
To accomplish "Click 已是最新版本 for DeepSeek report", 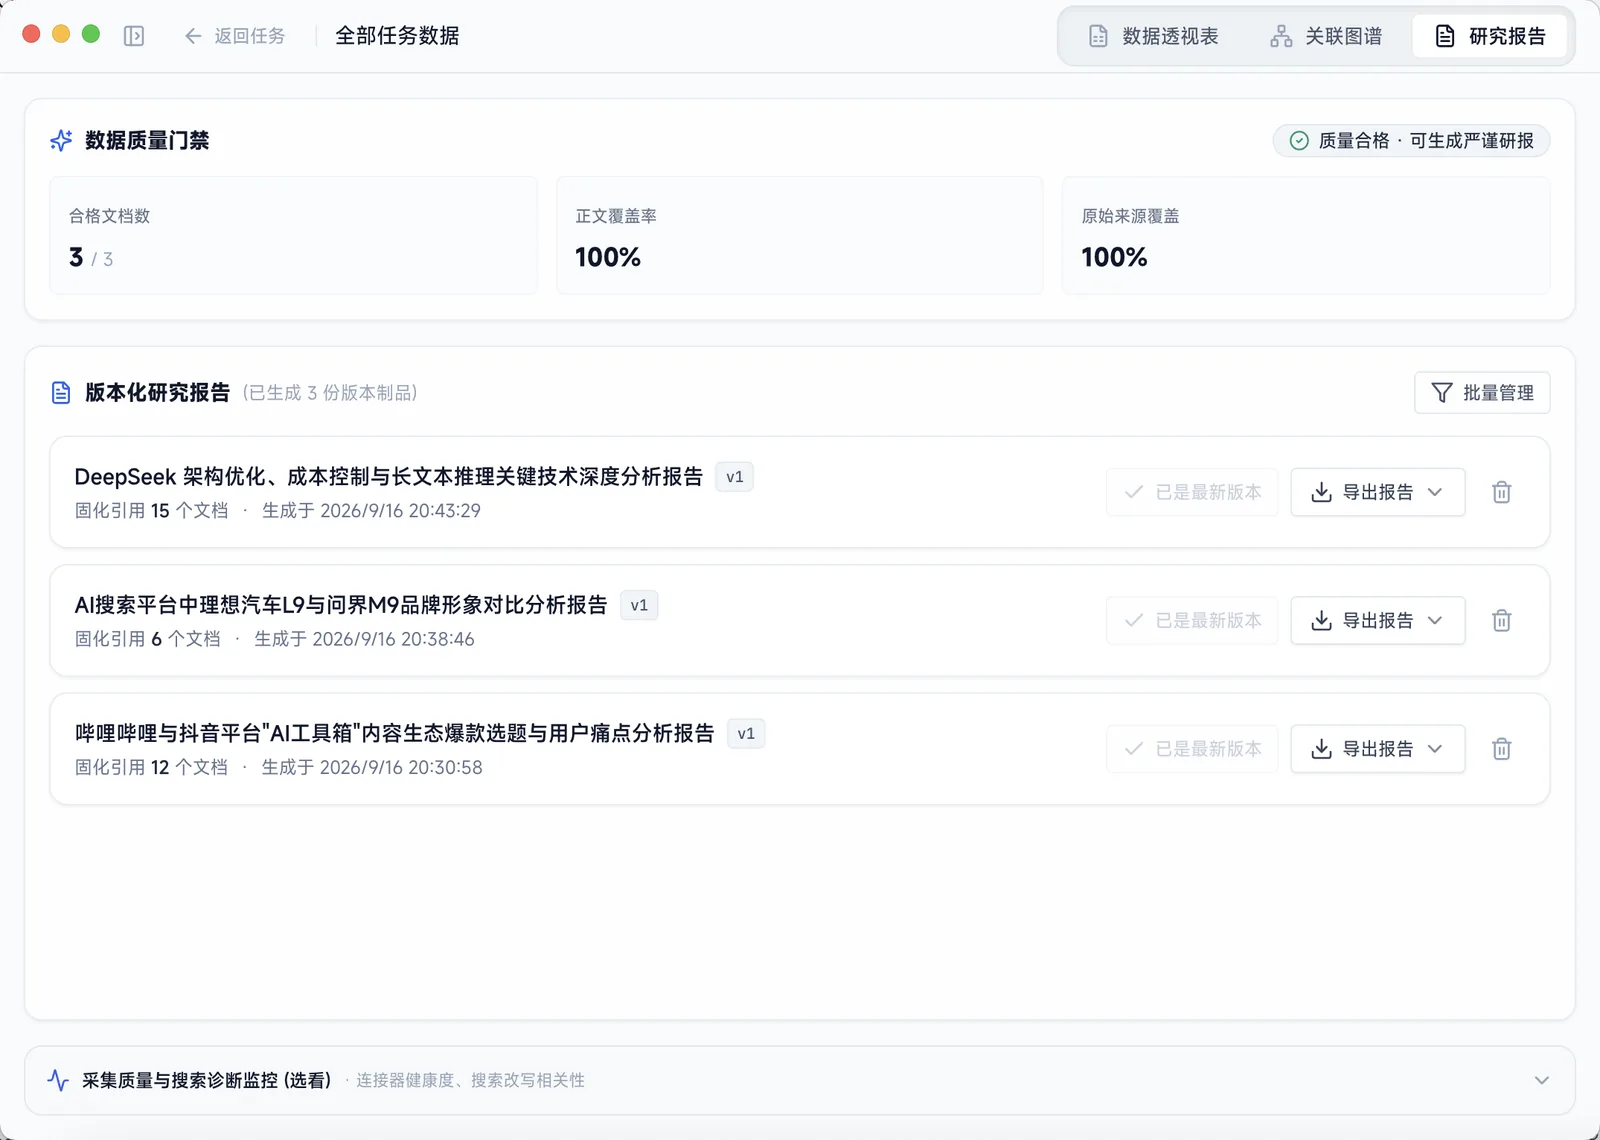I will pyautogui.click(x=1192, y=492).
